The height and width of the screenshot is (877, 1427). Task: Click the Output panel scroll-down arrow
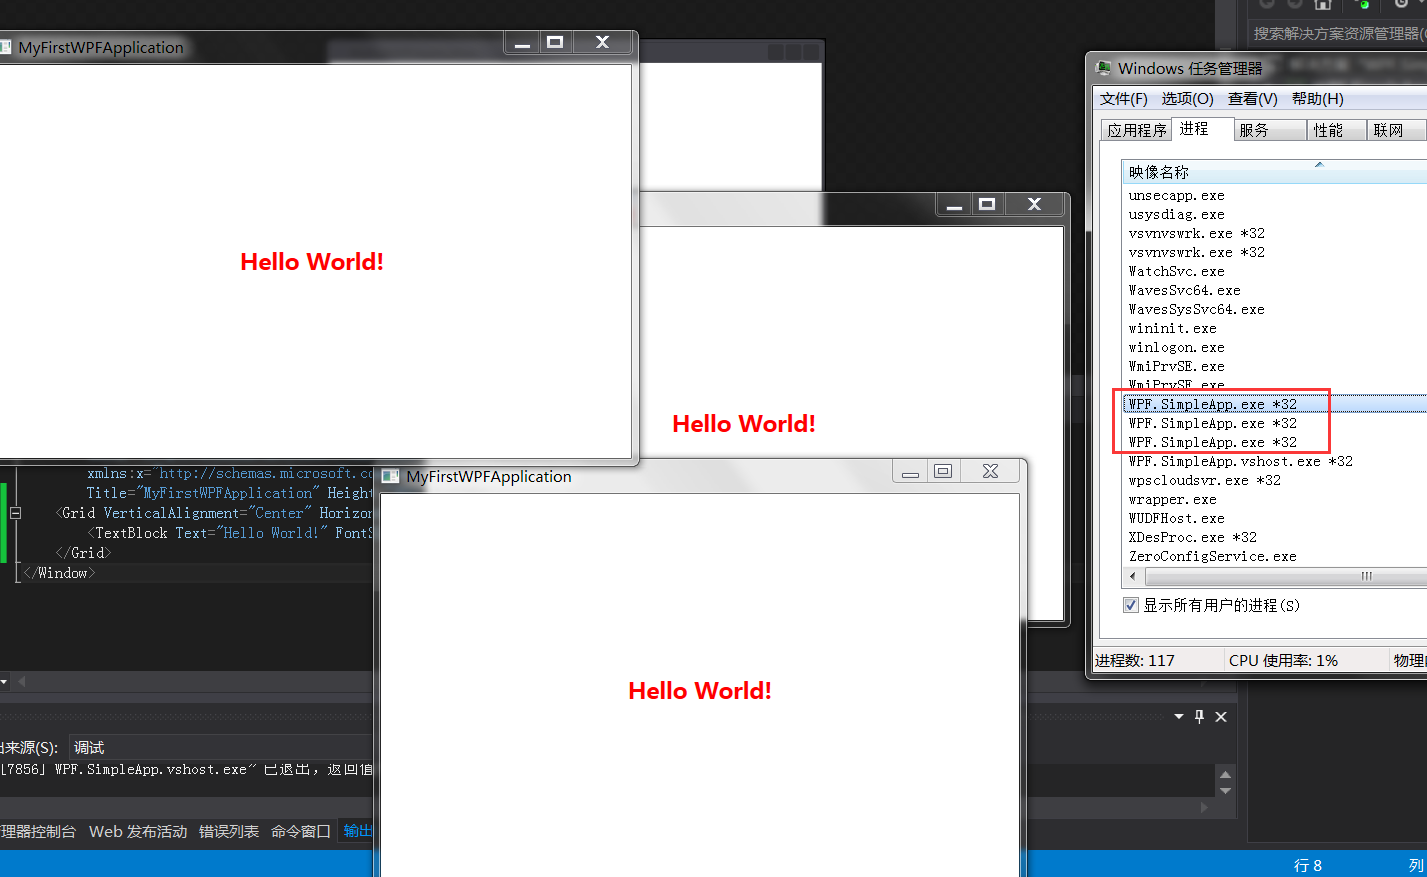pos(1226,790)
